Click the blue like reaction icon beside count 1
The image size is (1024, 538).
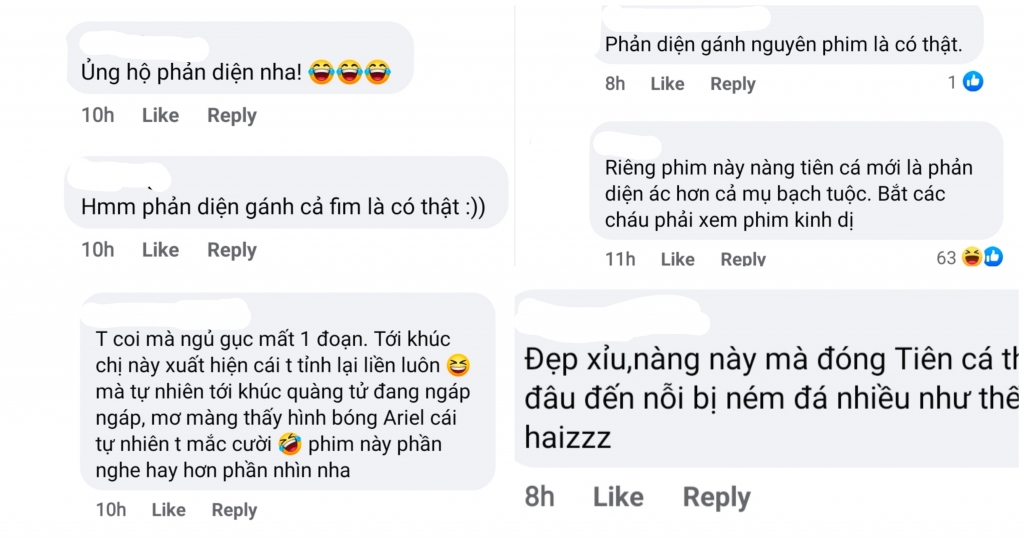973,82
